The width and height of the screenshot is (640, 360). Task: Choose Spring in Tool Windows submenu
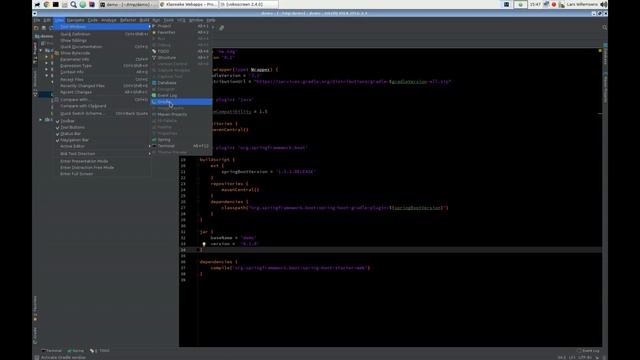(182, 140)
